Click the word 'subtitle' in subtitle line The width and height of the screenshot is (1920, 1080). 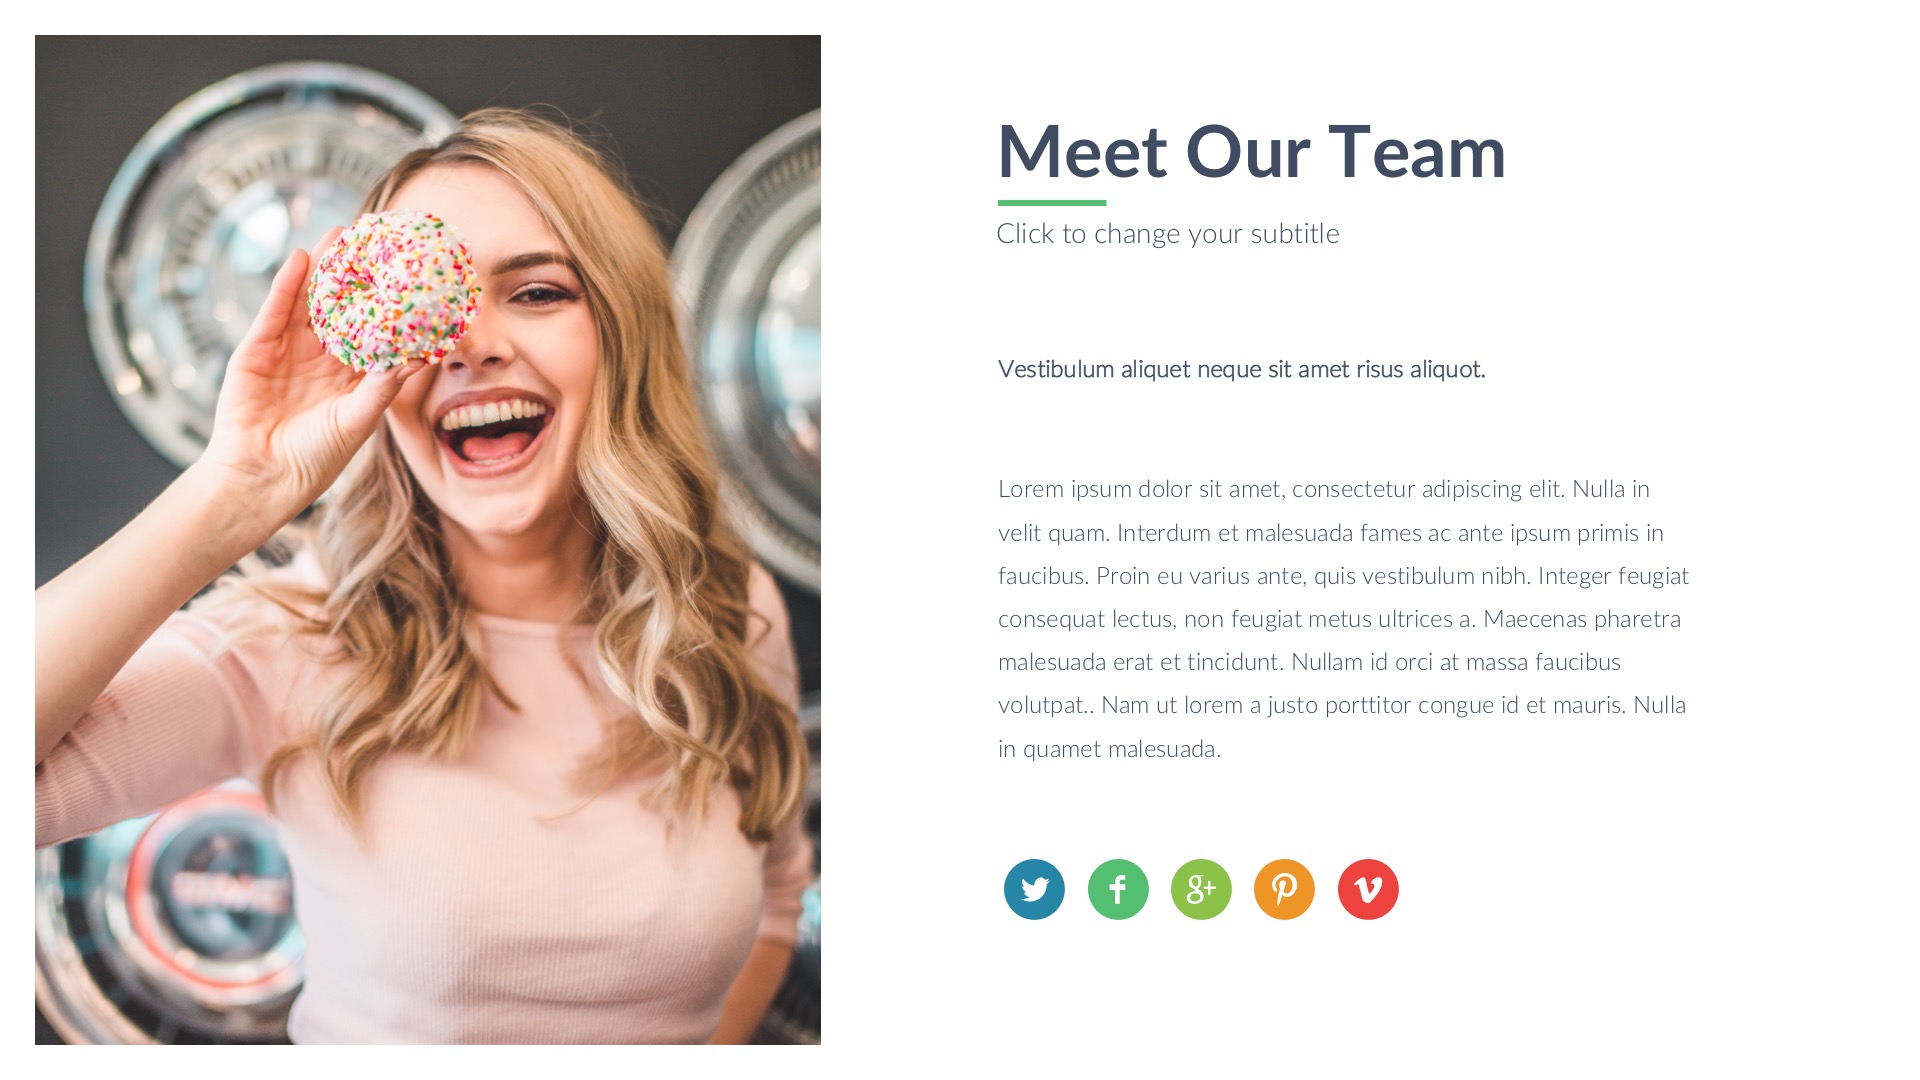pyautogui.click(x=1295, y=234)
